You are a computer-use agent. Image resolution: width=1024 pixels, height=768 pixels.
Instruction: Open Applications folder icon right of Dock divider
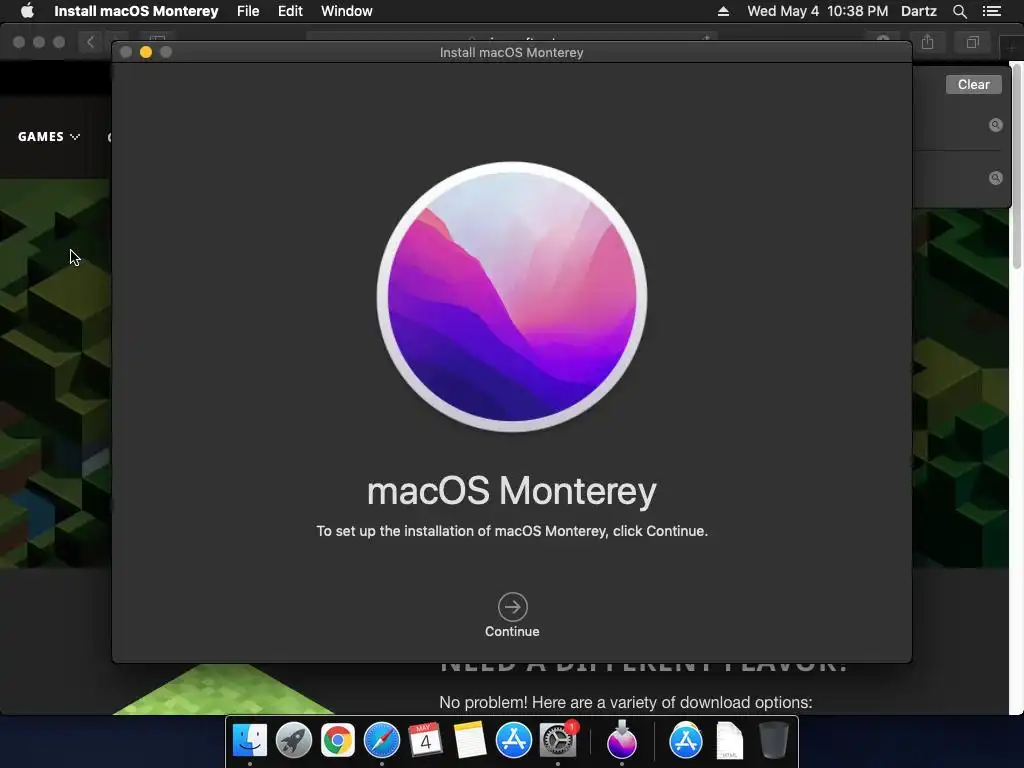pos(686,740)
